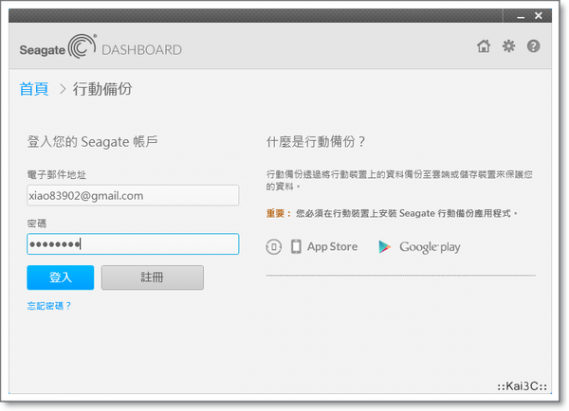Click the Google Play triangle icon
The height and width of the screenshot is (411, 569).
pos(384,247)
